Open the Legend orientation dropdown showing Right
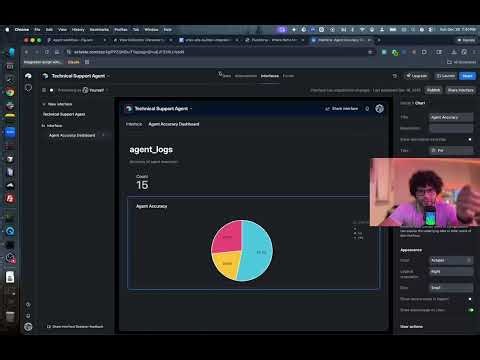Screen dimensions: 480x360 (x=451, y=272)
